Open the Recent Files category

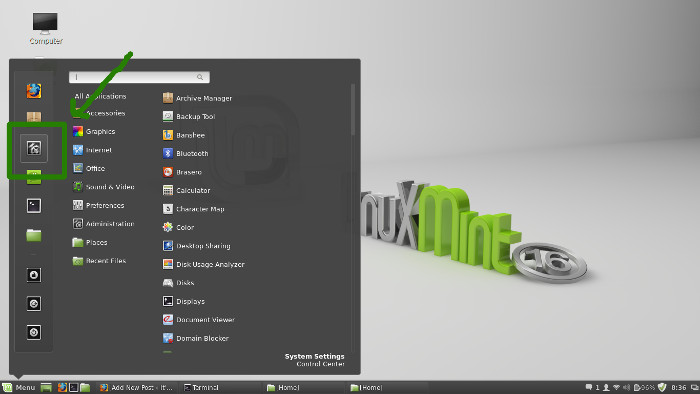pos(99,261)
